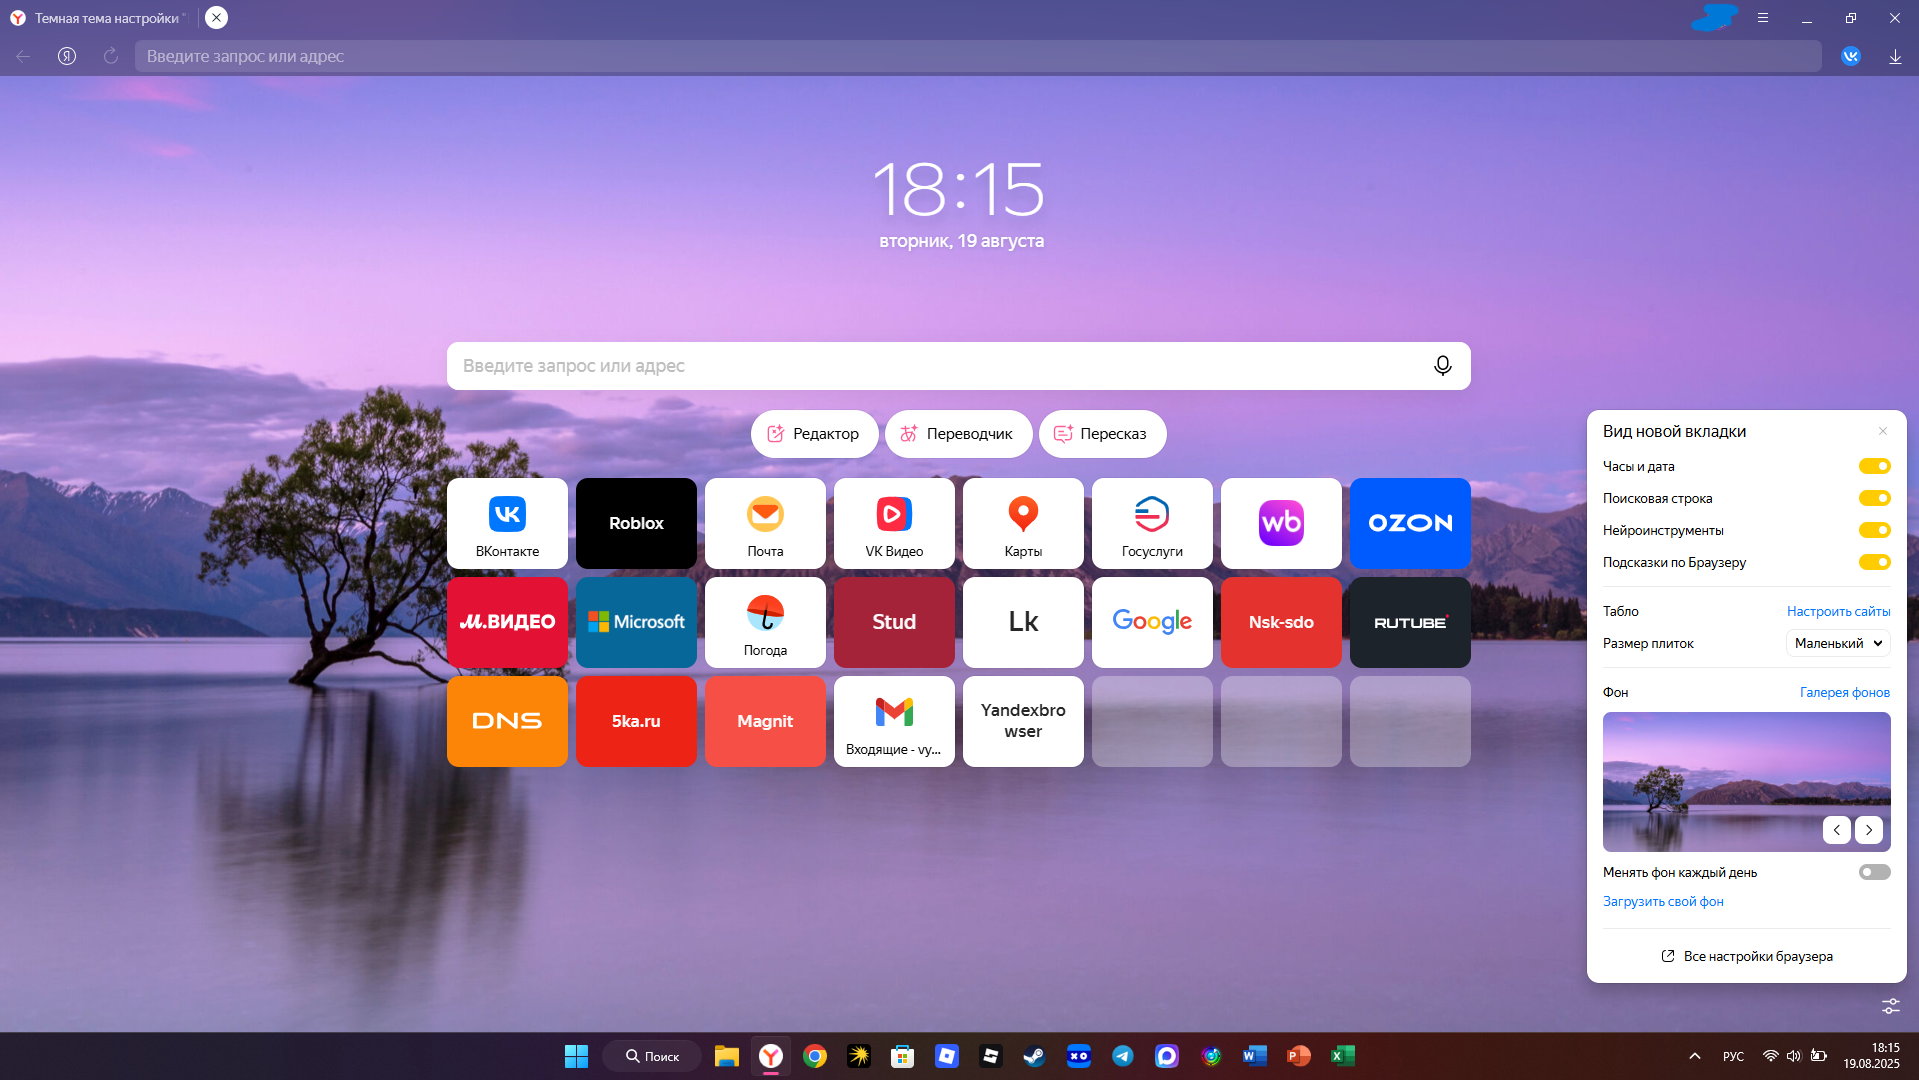The width and height of the screenshot is (1919, 1080).
Task: Click the downloads icon in toolbar
Action: [x=1895, y=57]
